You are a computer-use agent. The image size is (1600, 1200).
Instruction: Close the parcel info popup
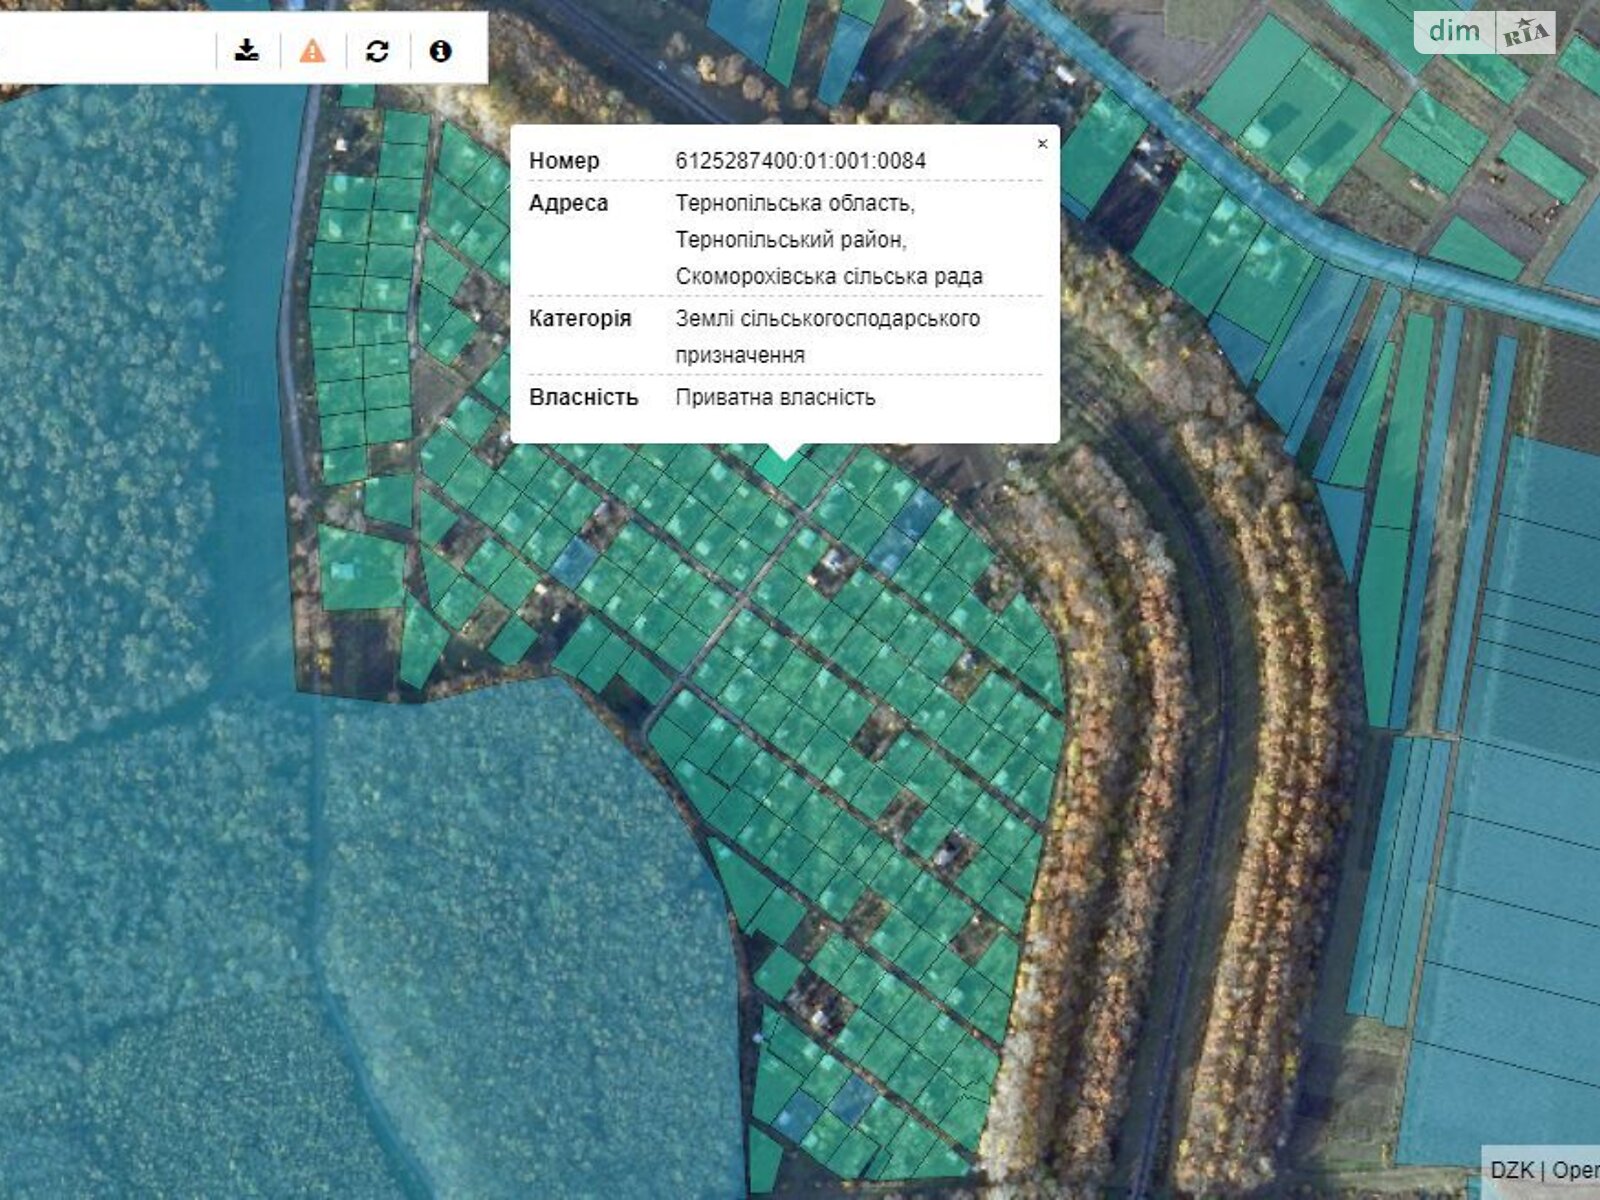(1042, 144)
